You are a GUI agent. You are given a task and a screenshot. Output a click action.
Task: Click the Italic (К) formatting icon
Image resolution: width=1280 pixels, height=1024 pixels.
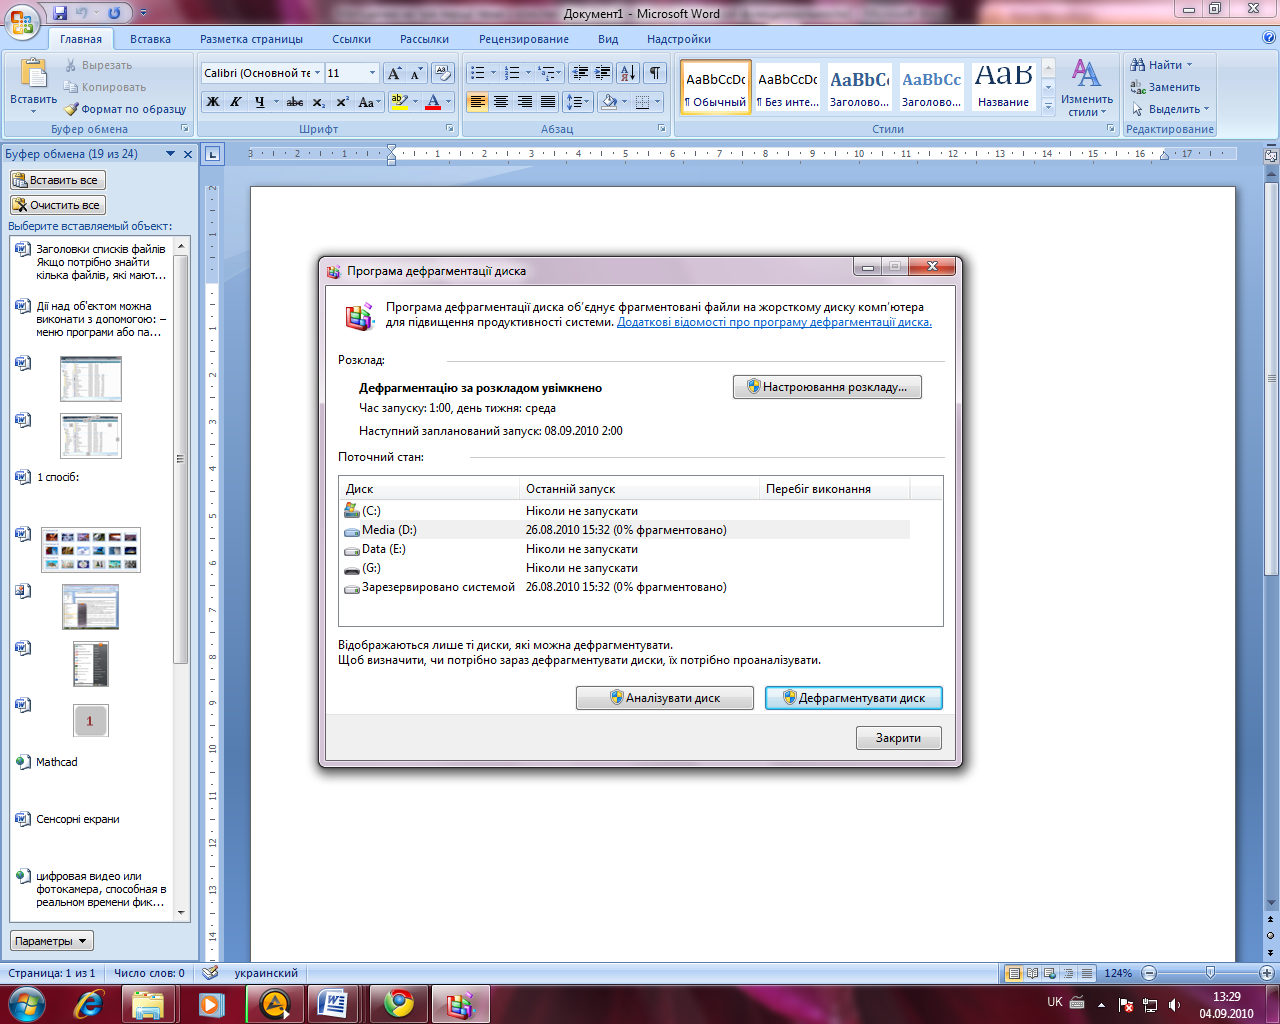coord(236,102)
